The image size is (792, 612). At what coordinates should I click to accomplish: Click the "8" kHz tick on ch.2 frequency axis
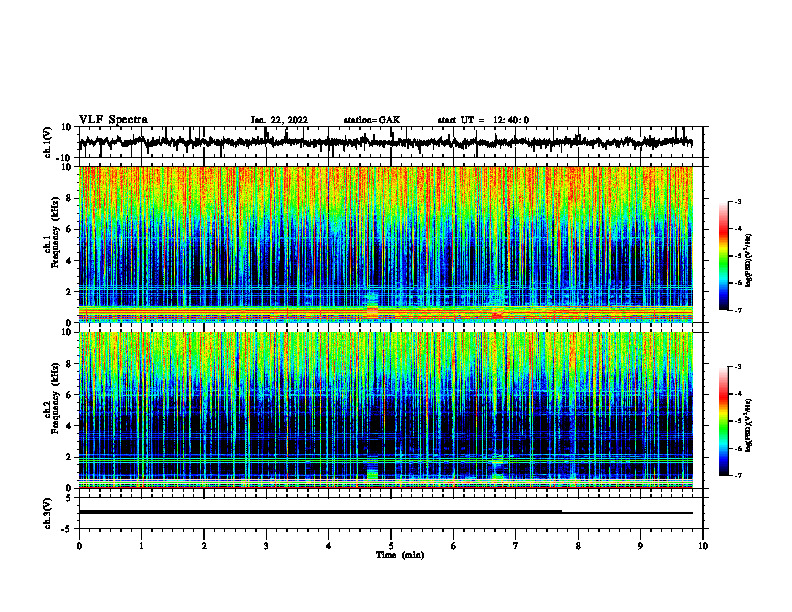[69, 364]
